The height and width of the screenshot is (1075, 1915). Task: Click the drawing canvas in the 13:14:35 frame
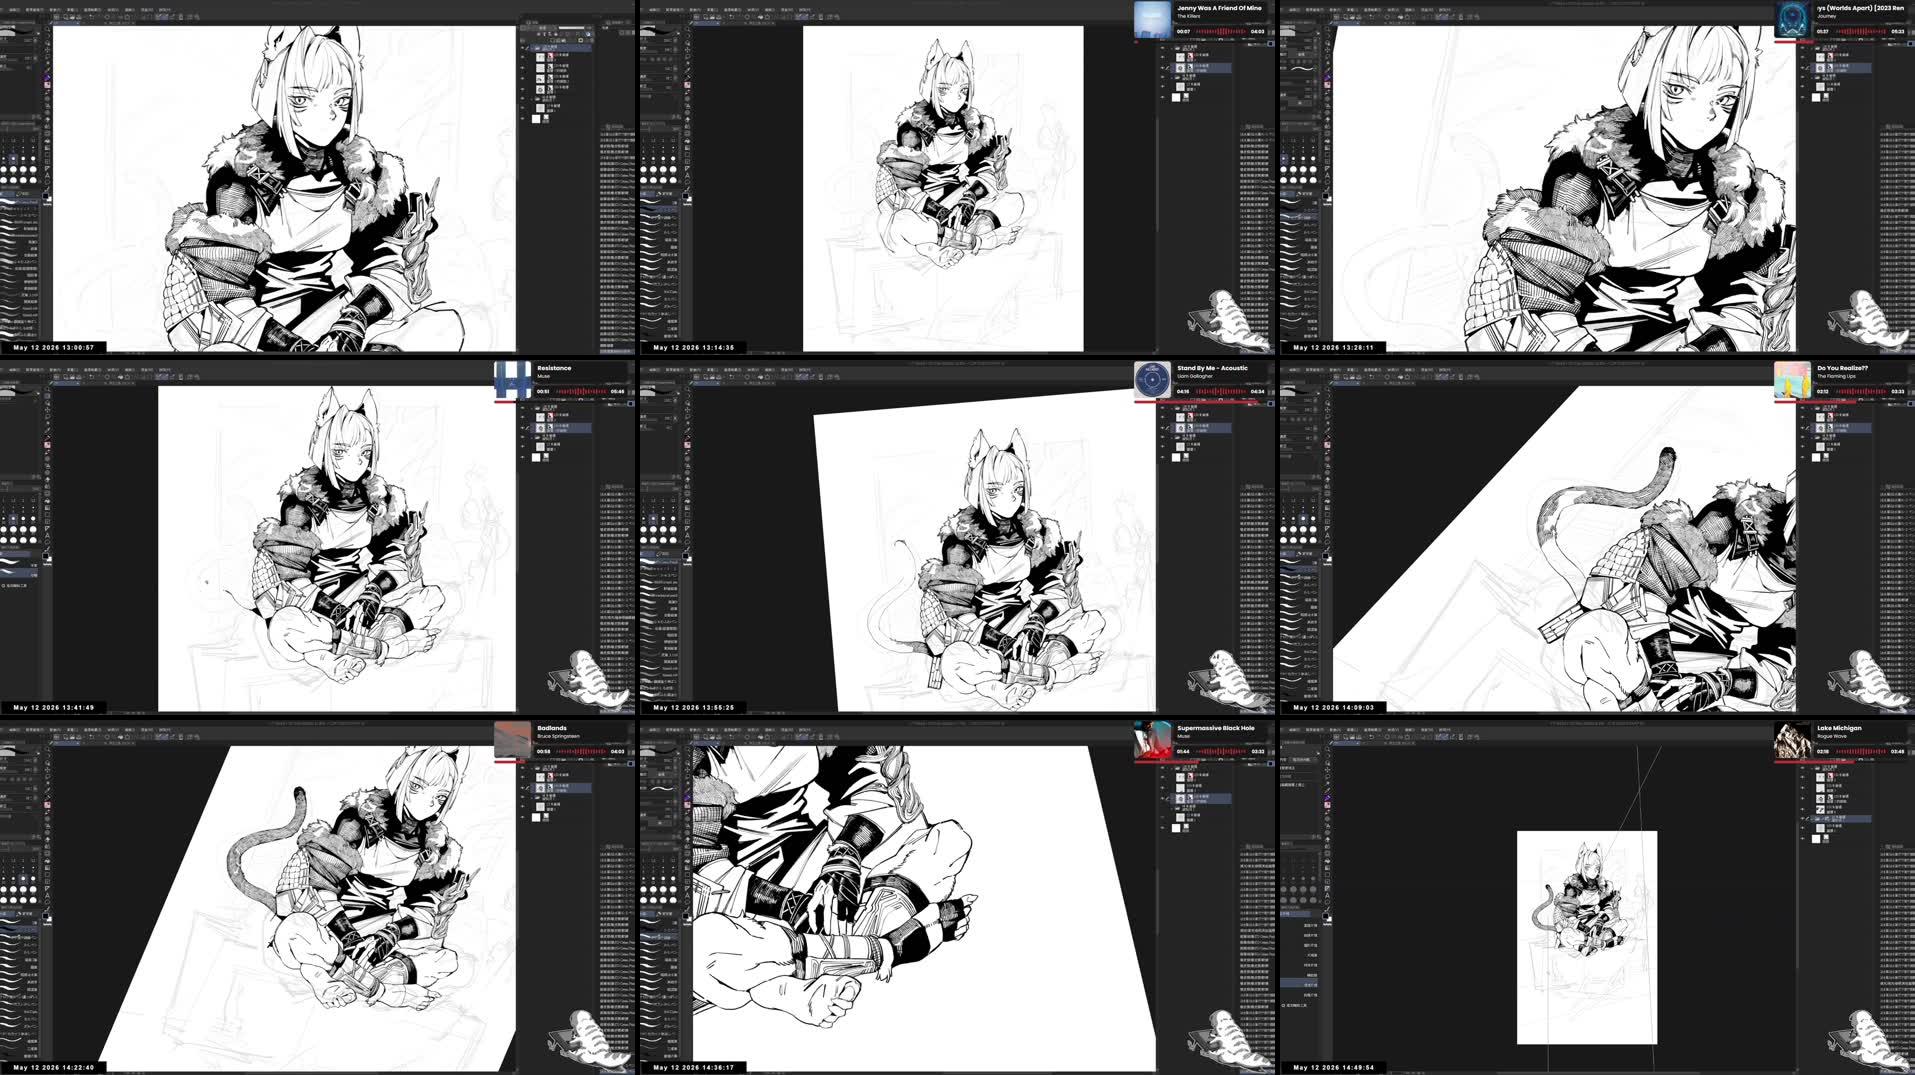pyautogui.click(x=943, y=189)
